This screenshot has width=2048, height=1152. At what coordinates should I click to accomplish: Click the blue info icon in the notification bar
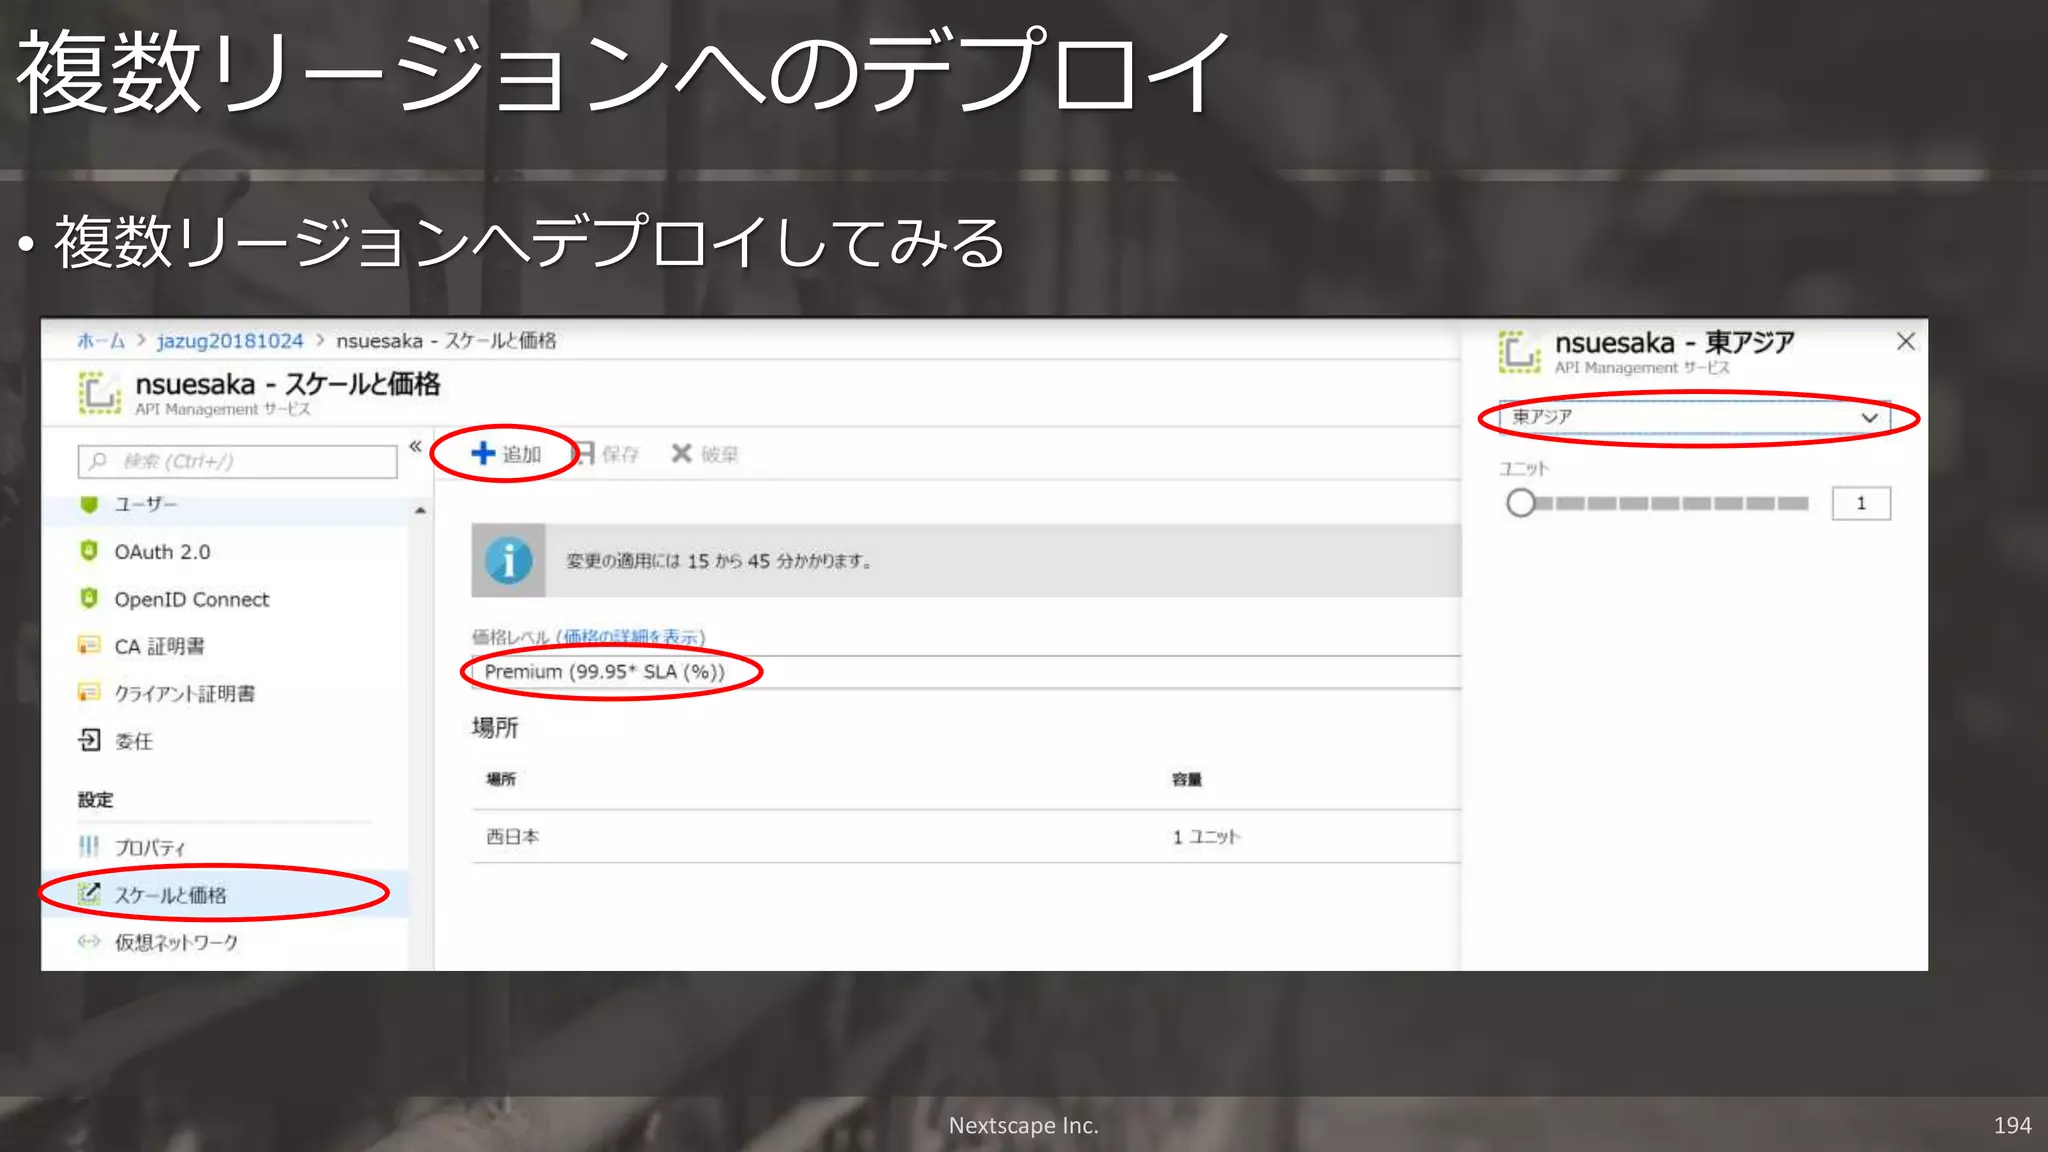[x=508, y=560]
